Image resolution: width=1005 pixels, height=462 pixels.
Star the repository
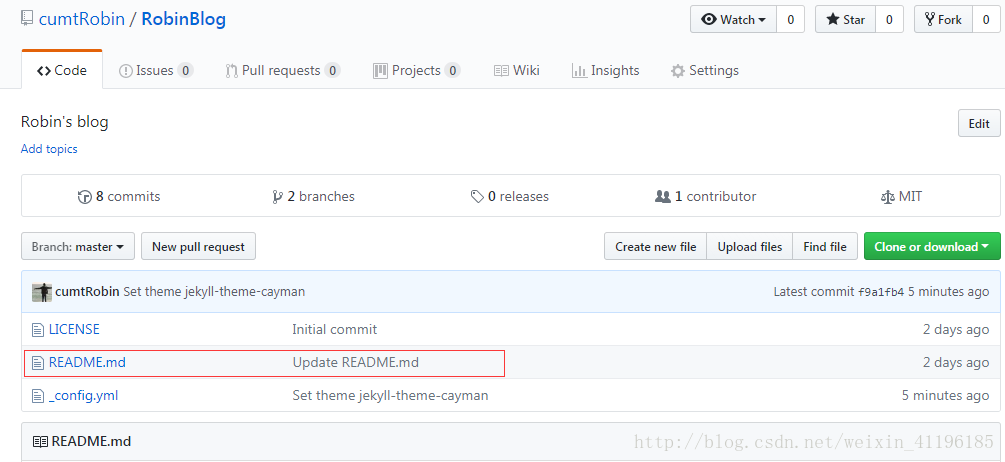(x=845, y=20)
